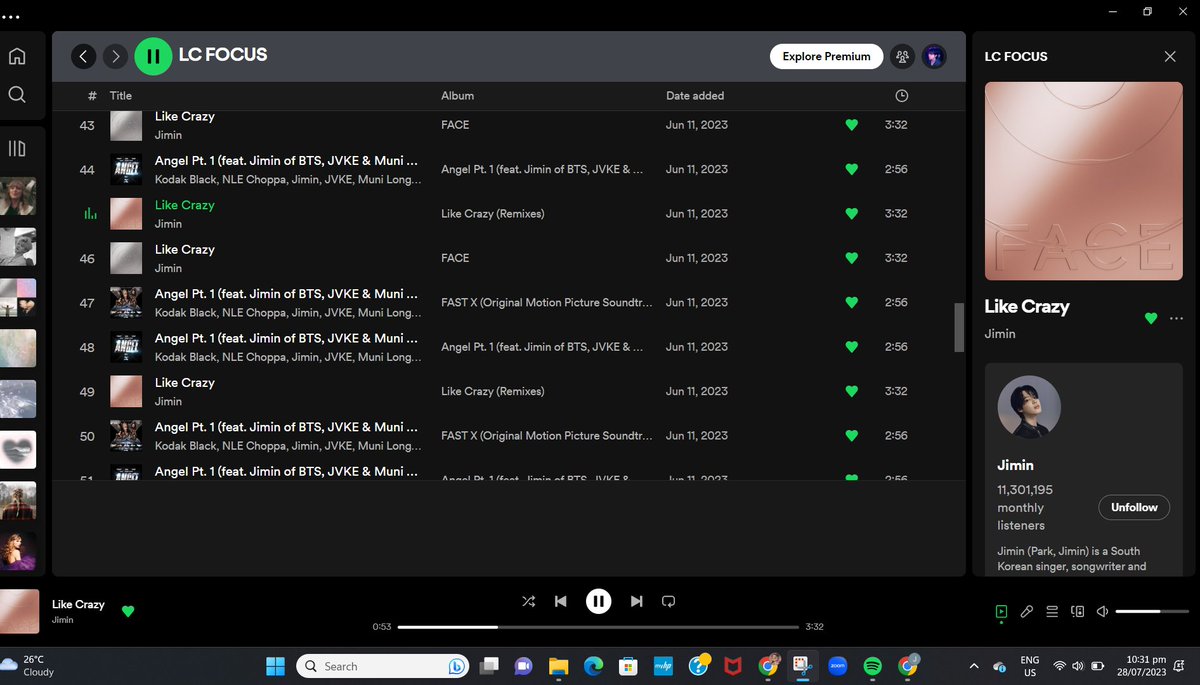
Task: Remove like from track 44 Angel Pt. 1
Action: [852, 170]
